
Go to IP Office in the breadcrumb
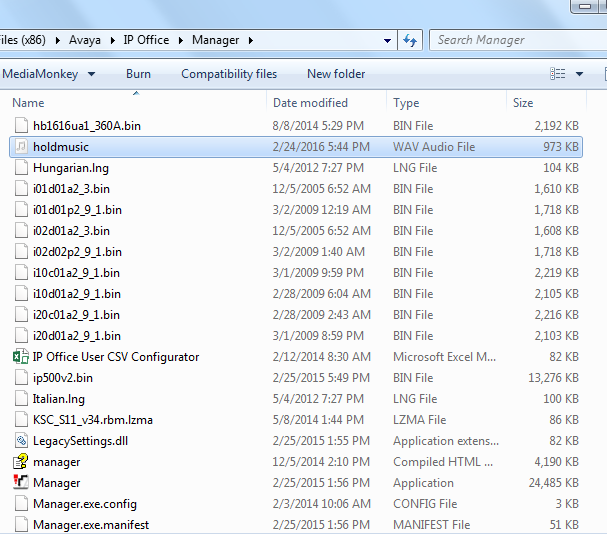(x=146, y=40)
